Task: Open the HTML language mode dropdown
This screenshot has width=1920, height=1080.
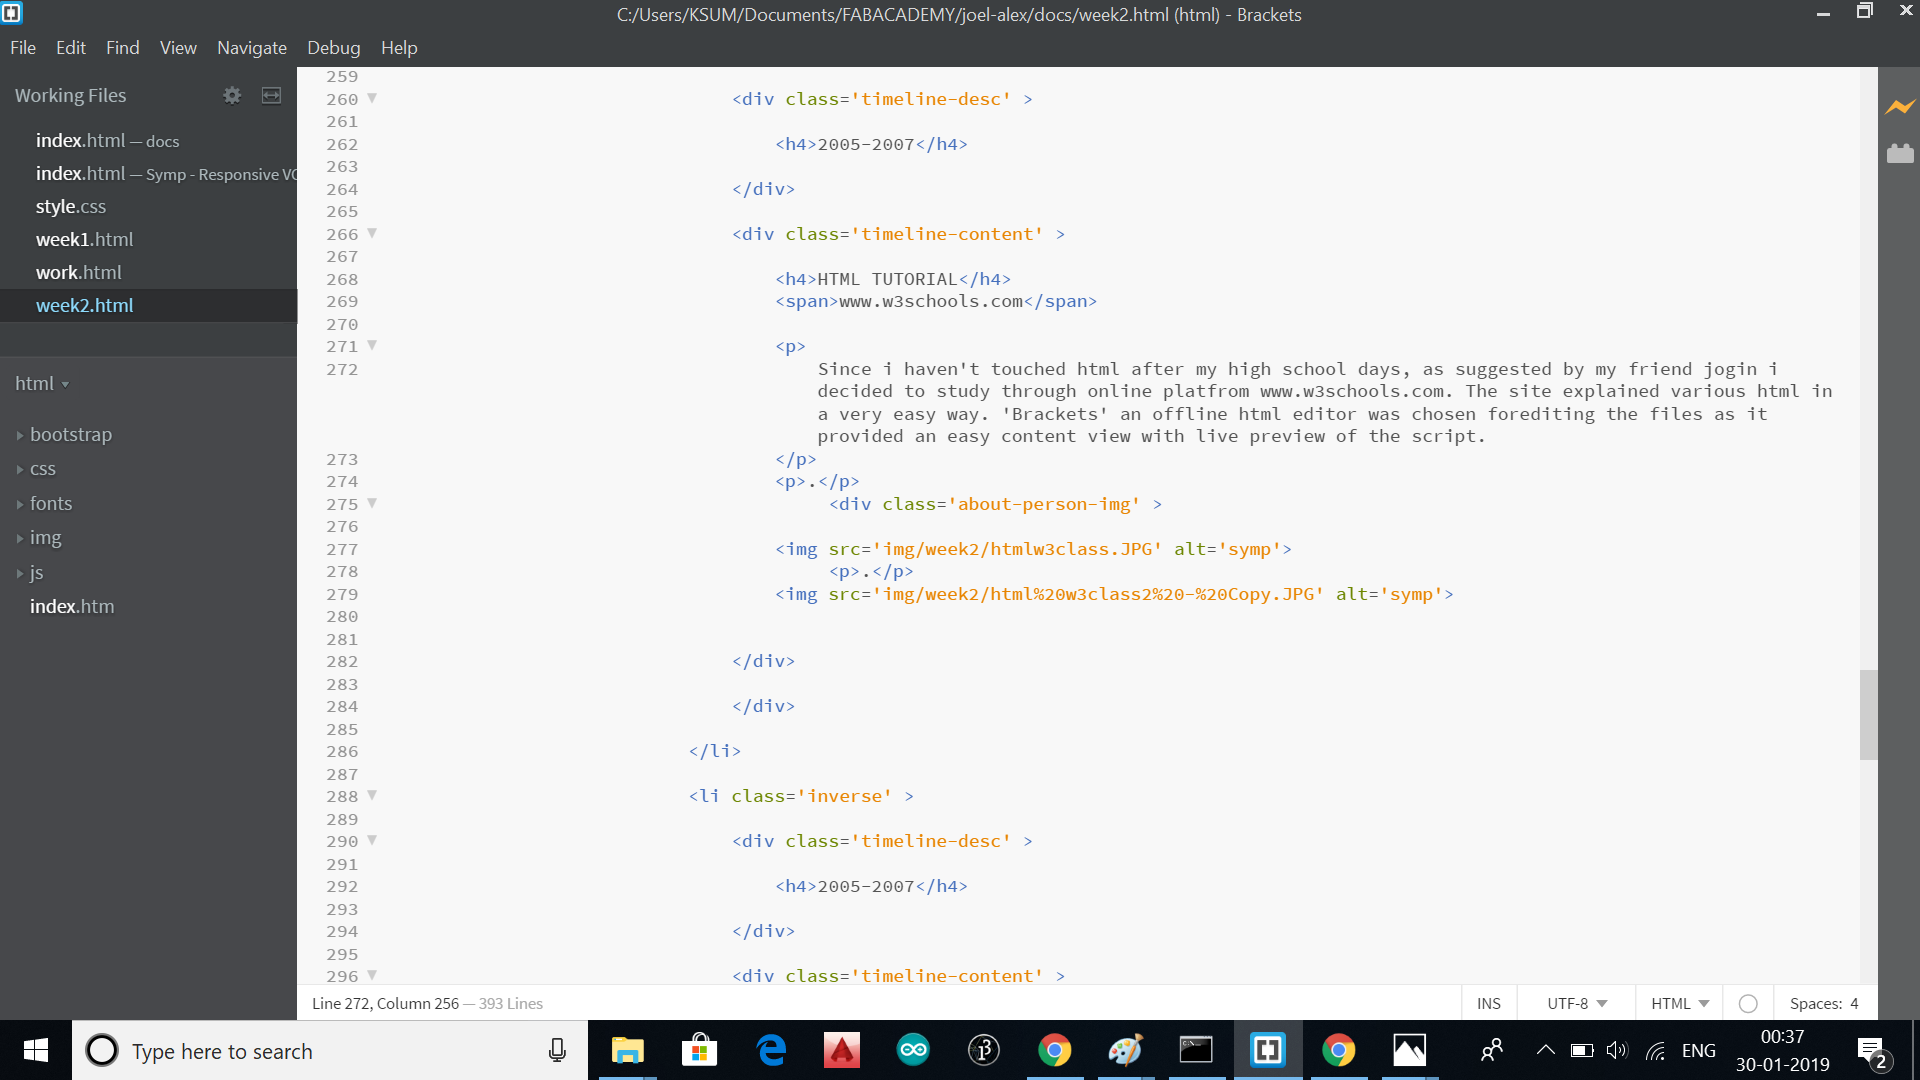Action: 1679,1003
